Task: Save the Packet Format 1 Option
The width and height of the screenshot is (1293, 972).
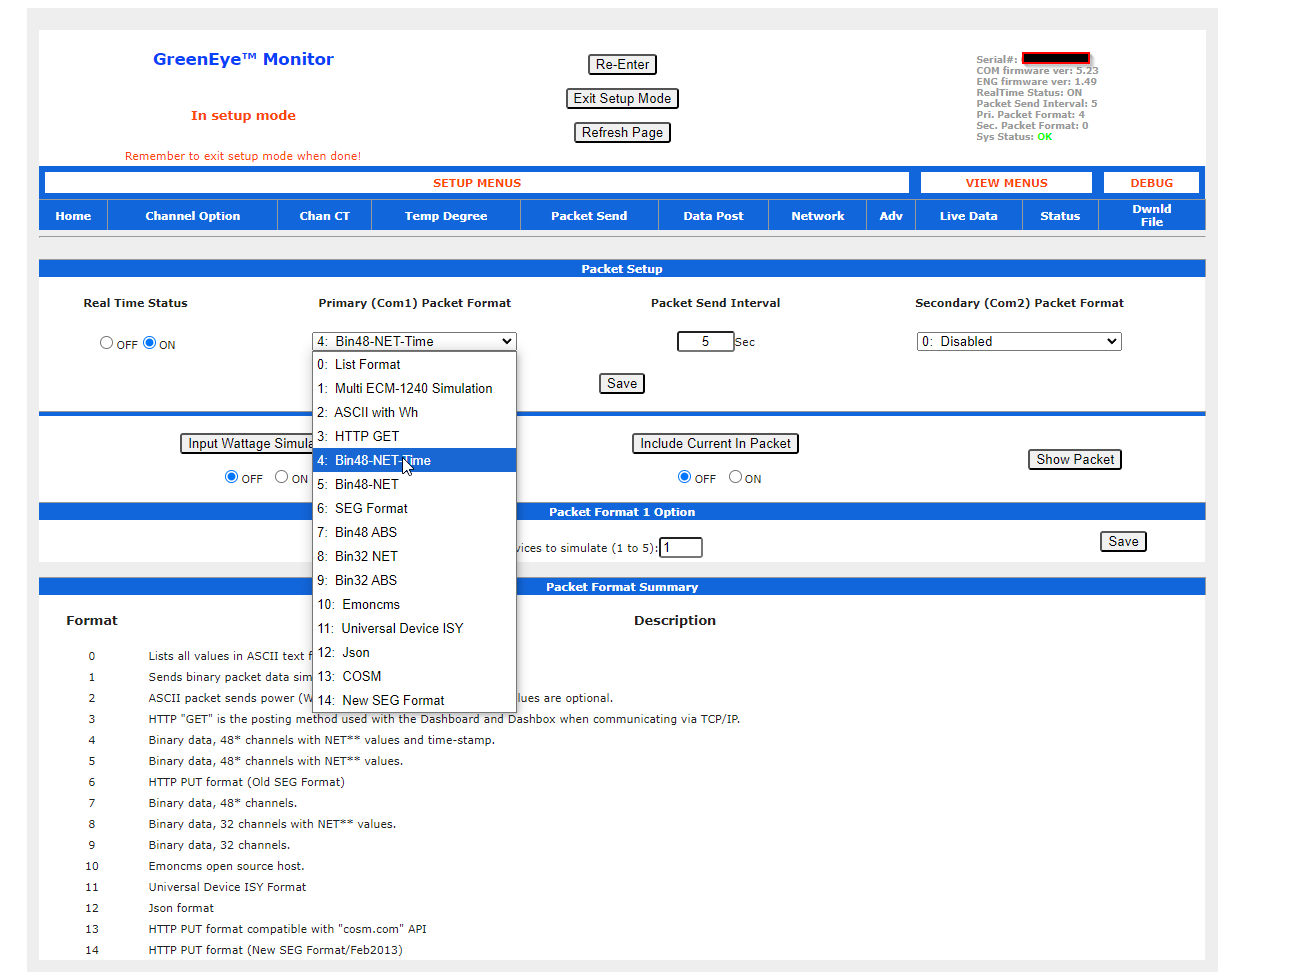Action: 1123,542
